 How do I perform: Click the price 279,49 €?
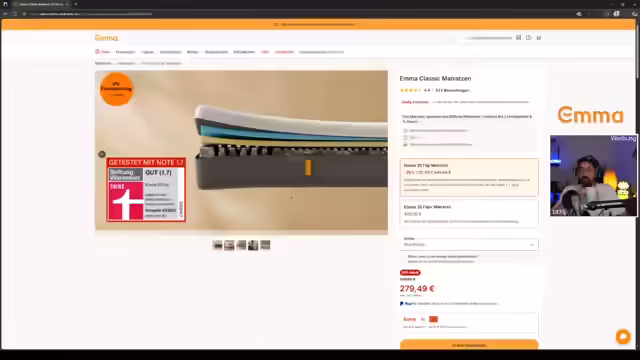[417, 289]
